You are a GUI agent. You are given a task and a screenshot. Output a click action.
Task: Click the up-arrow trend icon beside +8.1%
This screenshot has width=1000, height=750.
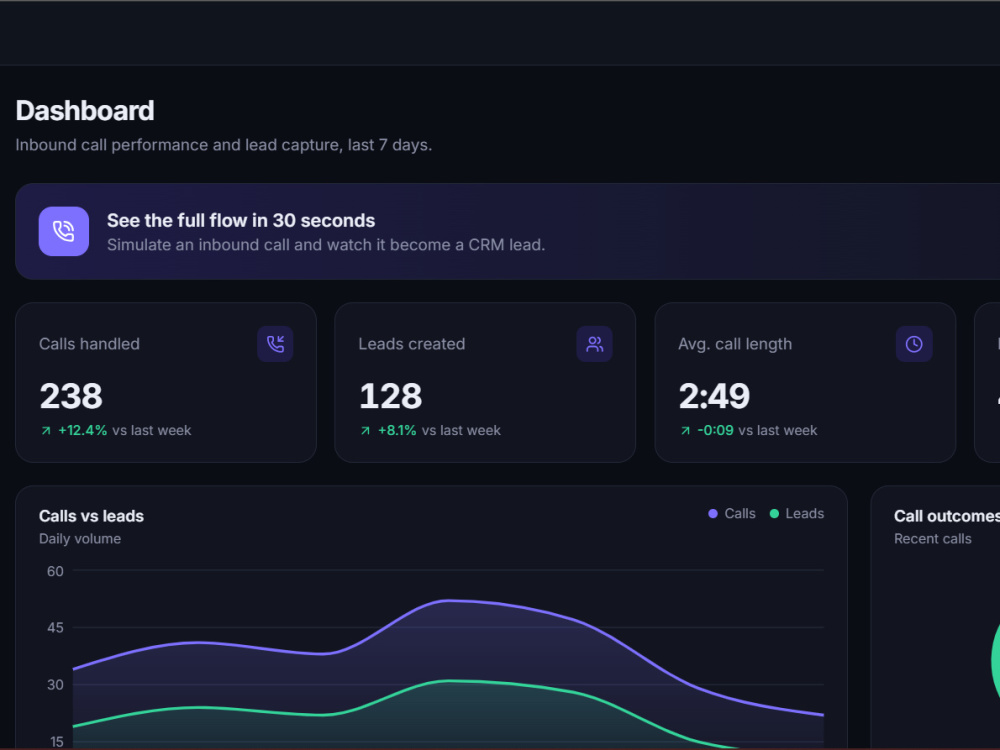[365, 430]
